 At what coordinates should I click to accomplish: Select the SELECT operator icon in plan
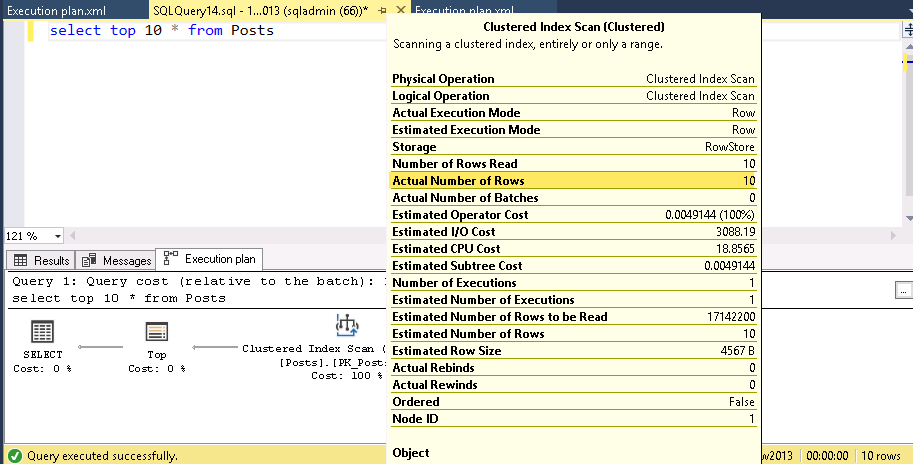(x=42, y=331)
